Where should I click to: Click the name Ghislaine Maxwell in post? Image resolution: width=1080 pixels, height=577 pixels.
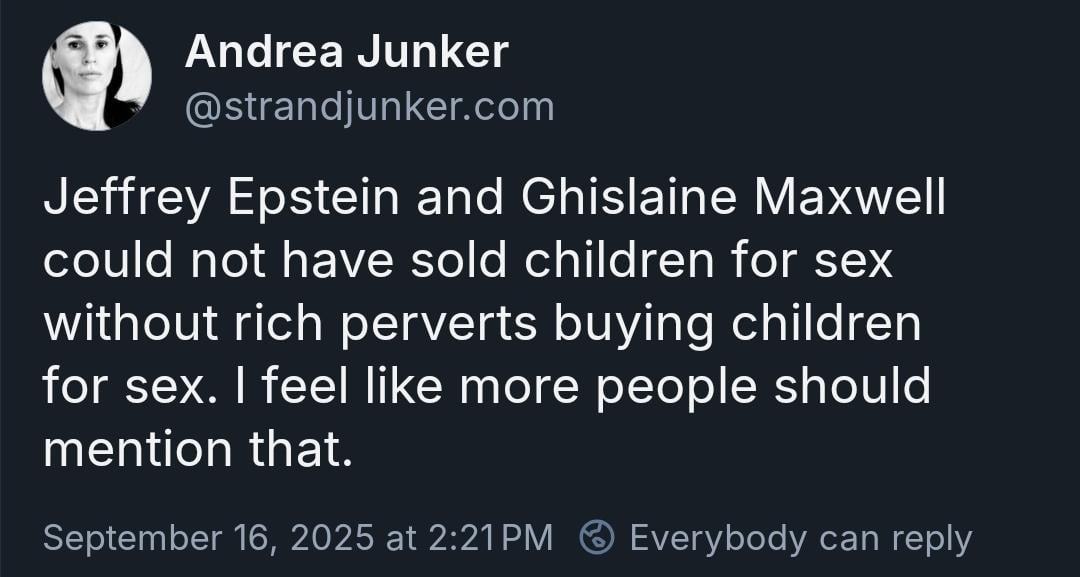(734, 198)
